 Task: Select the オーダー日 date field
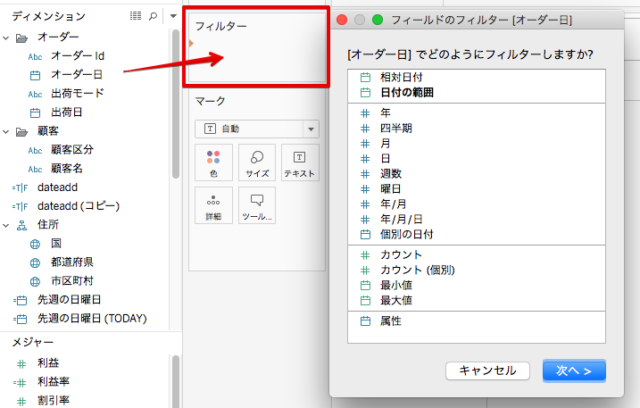point(76,75)
